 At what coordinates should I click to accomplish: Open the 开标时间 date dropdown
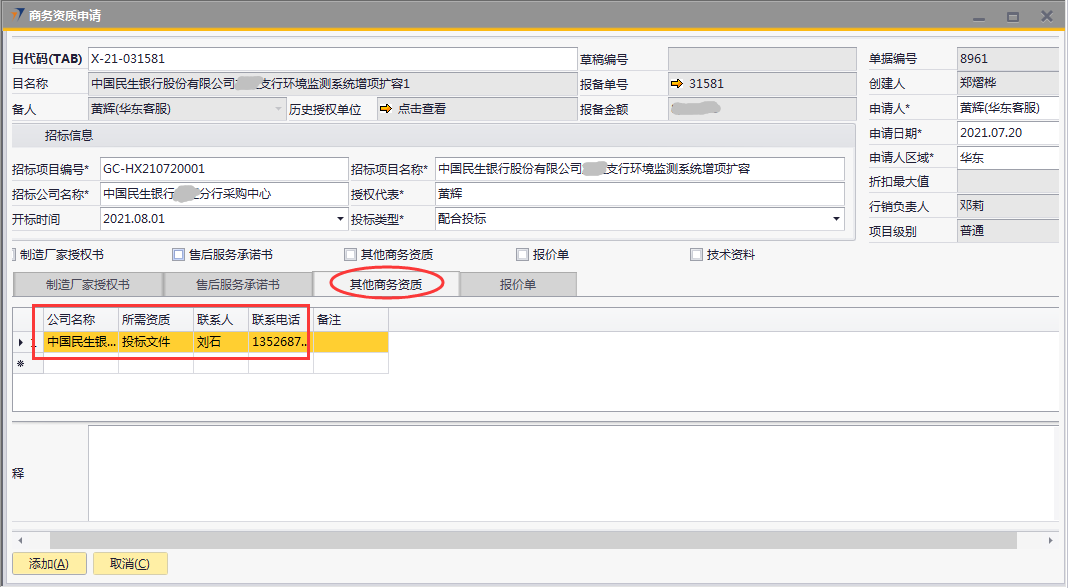click(x=339, y=219)
